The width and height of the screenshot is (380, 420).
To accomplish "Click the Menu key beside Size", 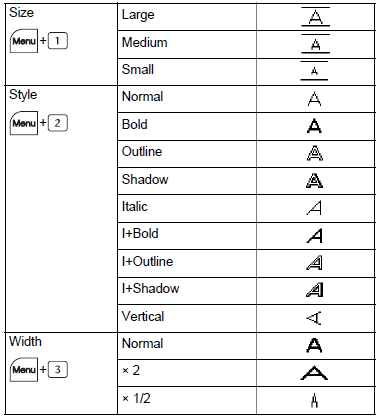I will (24, 41).
